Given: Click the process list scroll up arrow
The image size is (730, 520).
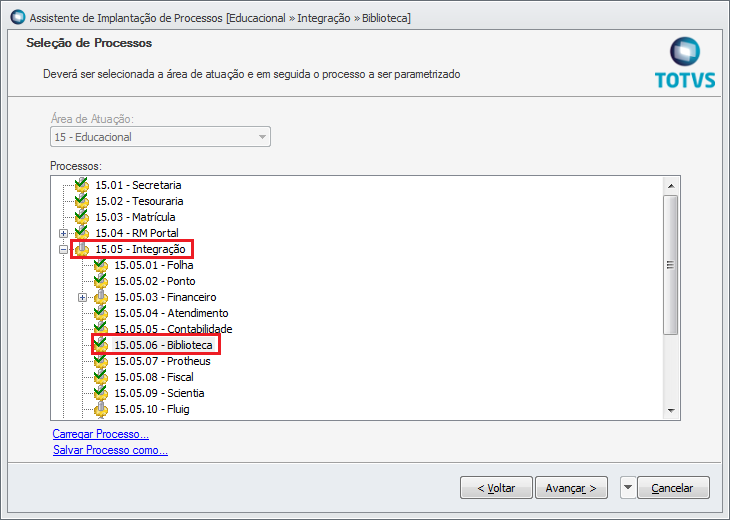Looking at the screenshot, I should pyautogui.click(x=671, y=186).
